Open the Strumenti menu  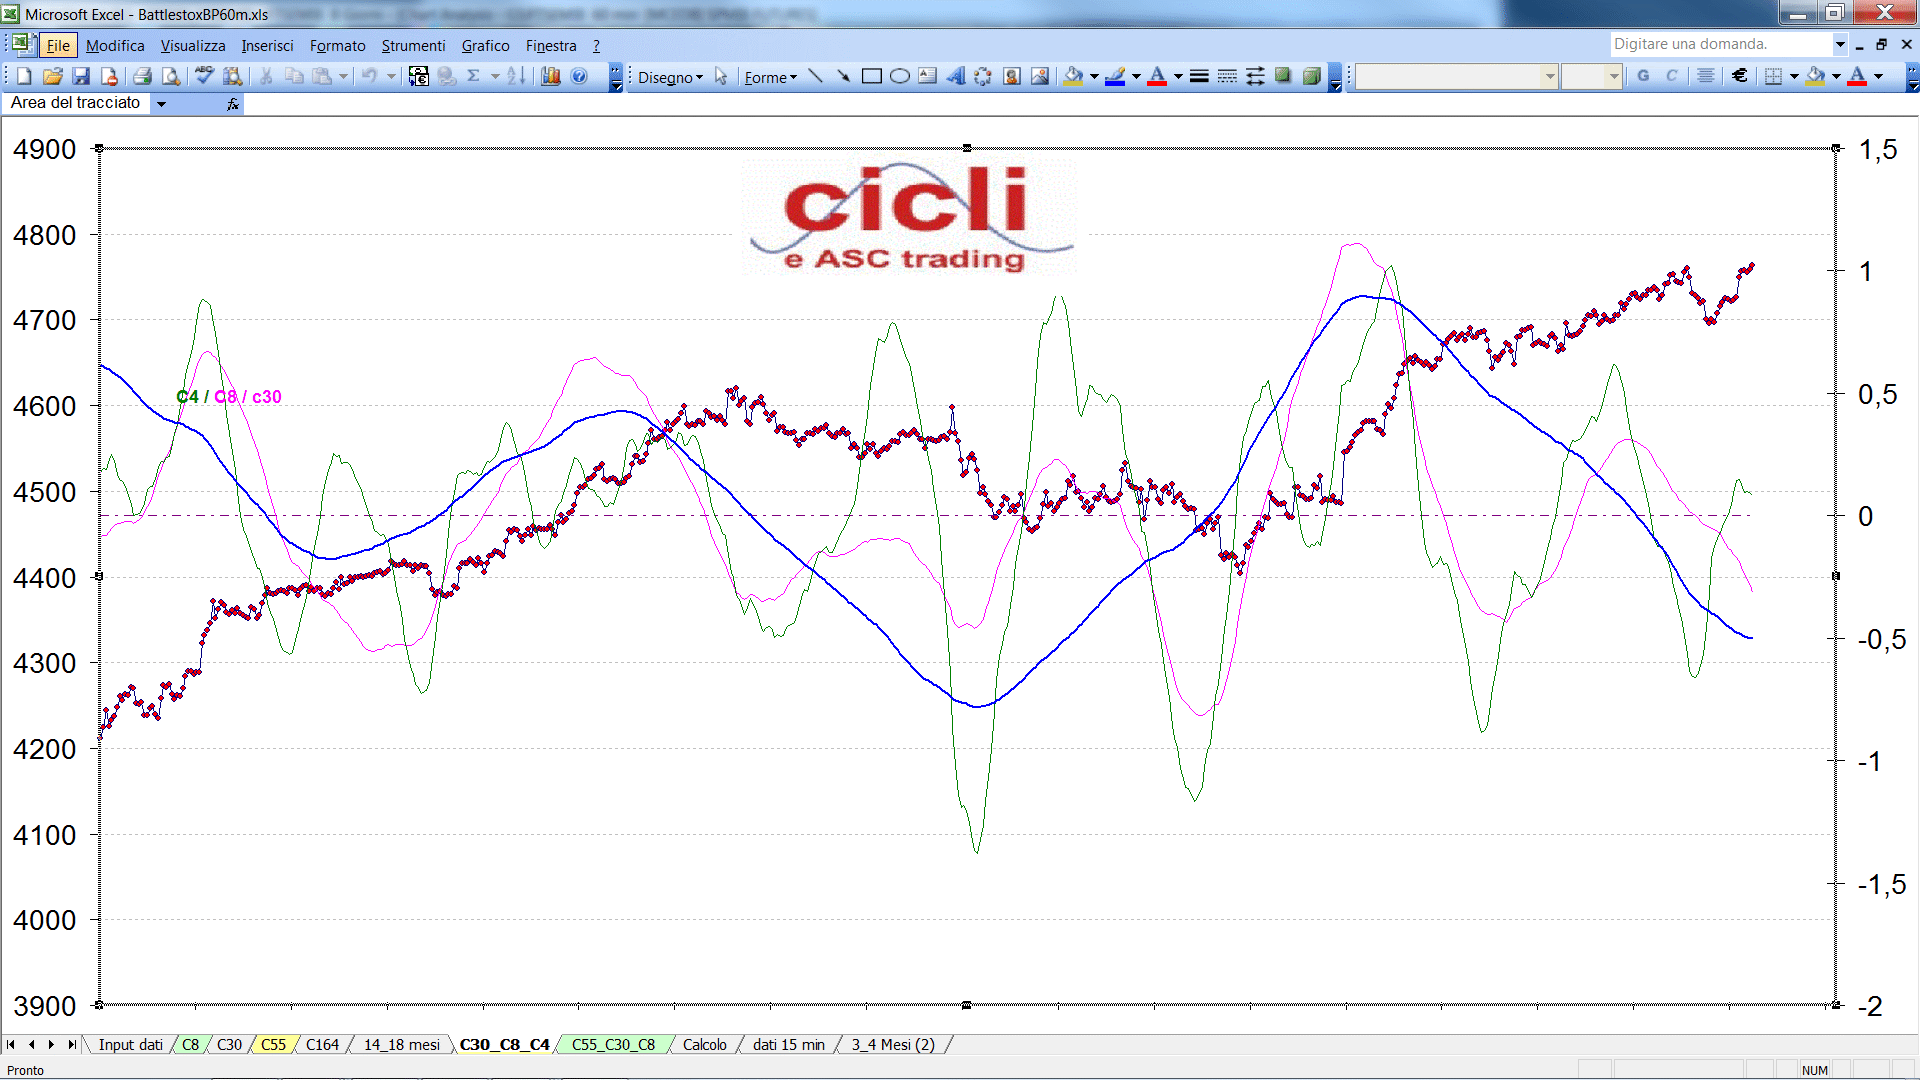tap(413, 46)
